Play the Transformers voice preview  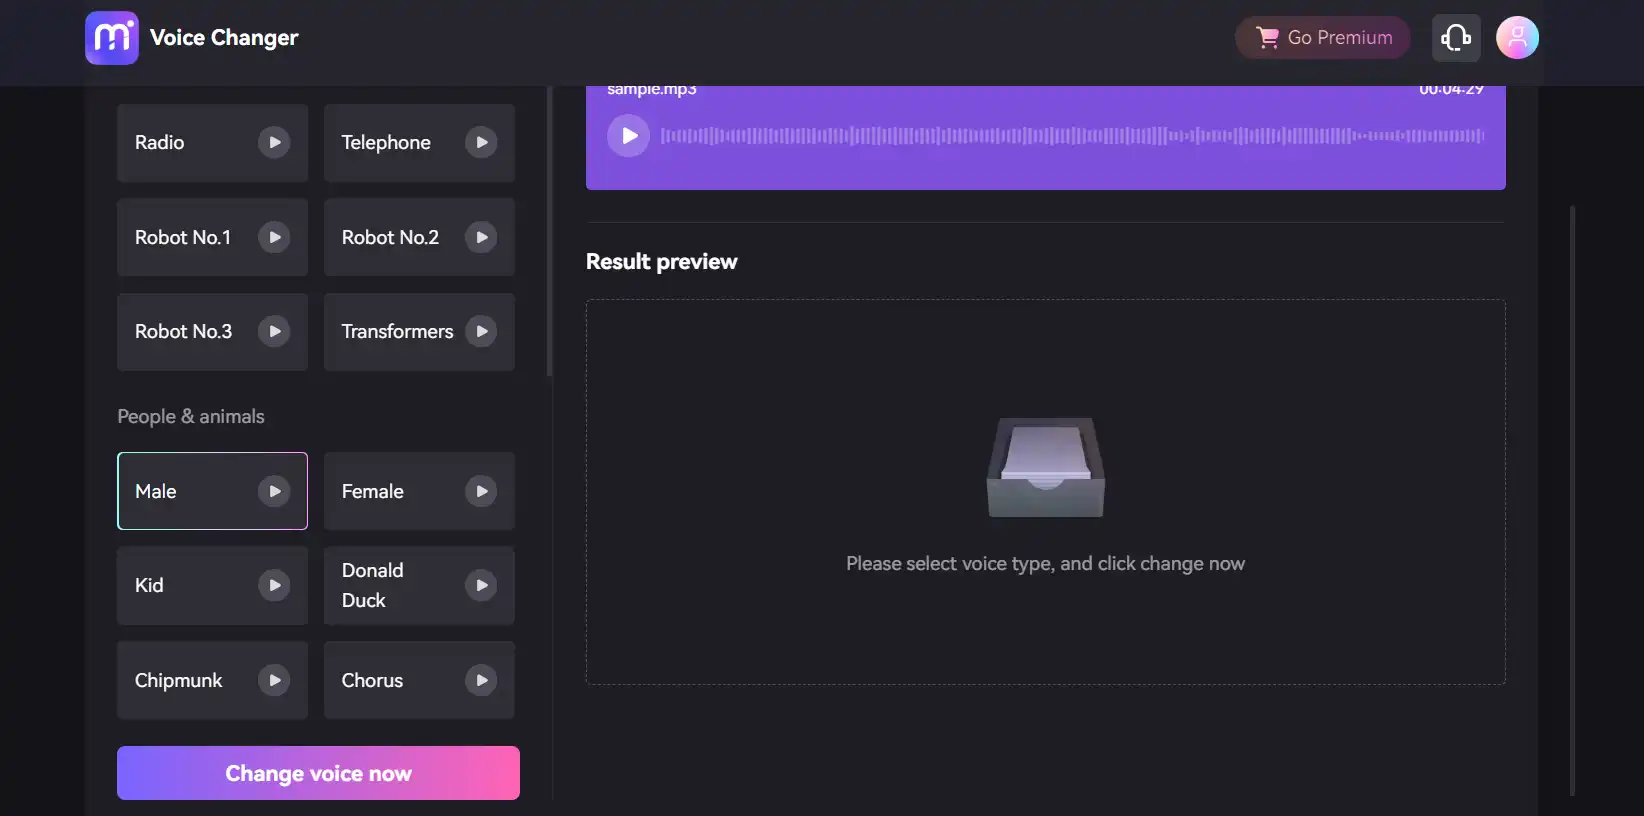pos(481,331)
